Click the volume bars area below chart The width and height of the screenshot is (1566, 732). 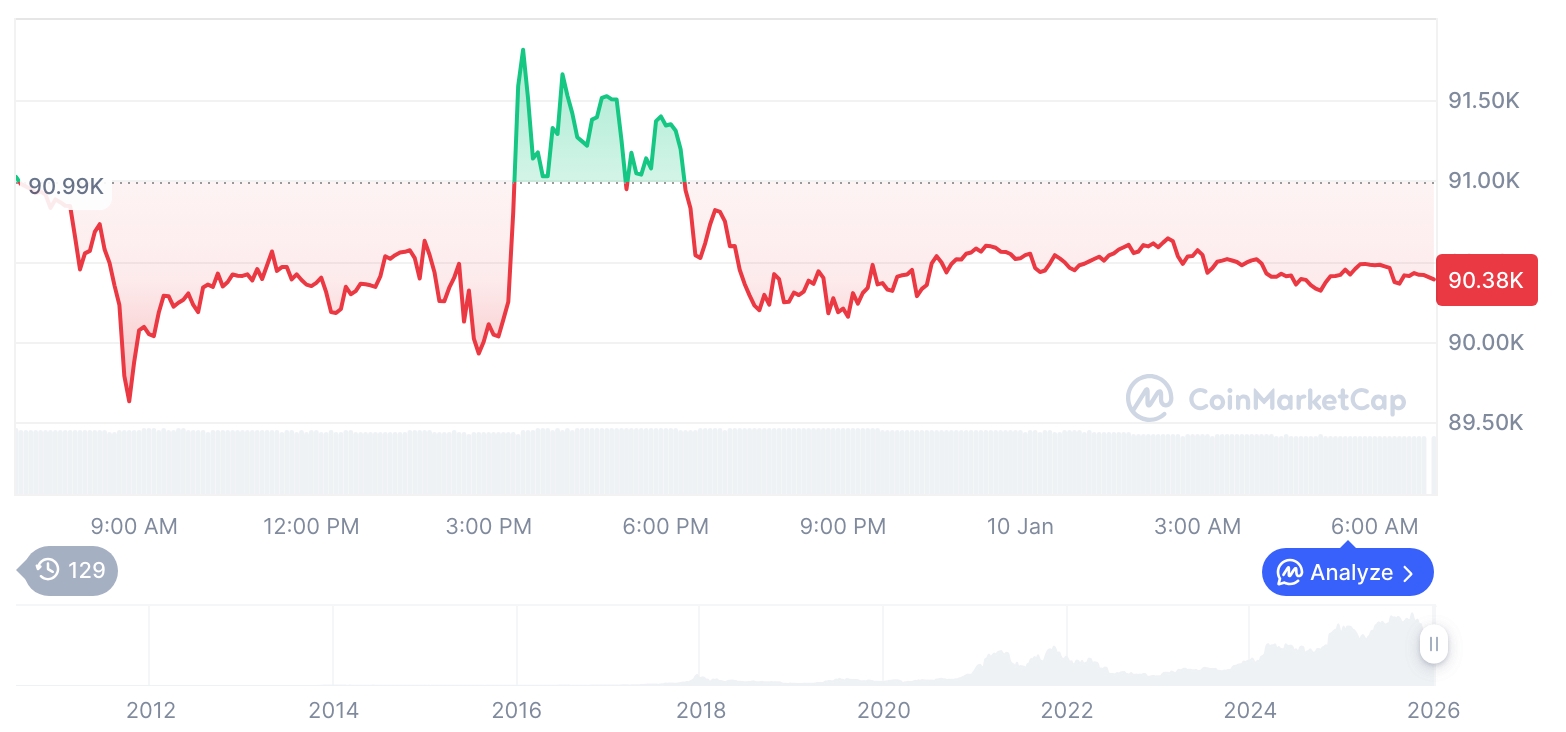pyautogui.click(x=700, y=460)
